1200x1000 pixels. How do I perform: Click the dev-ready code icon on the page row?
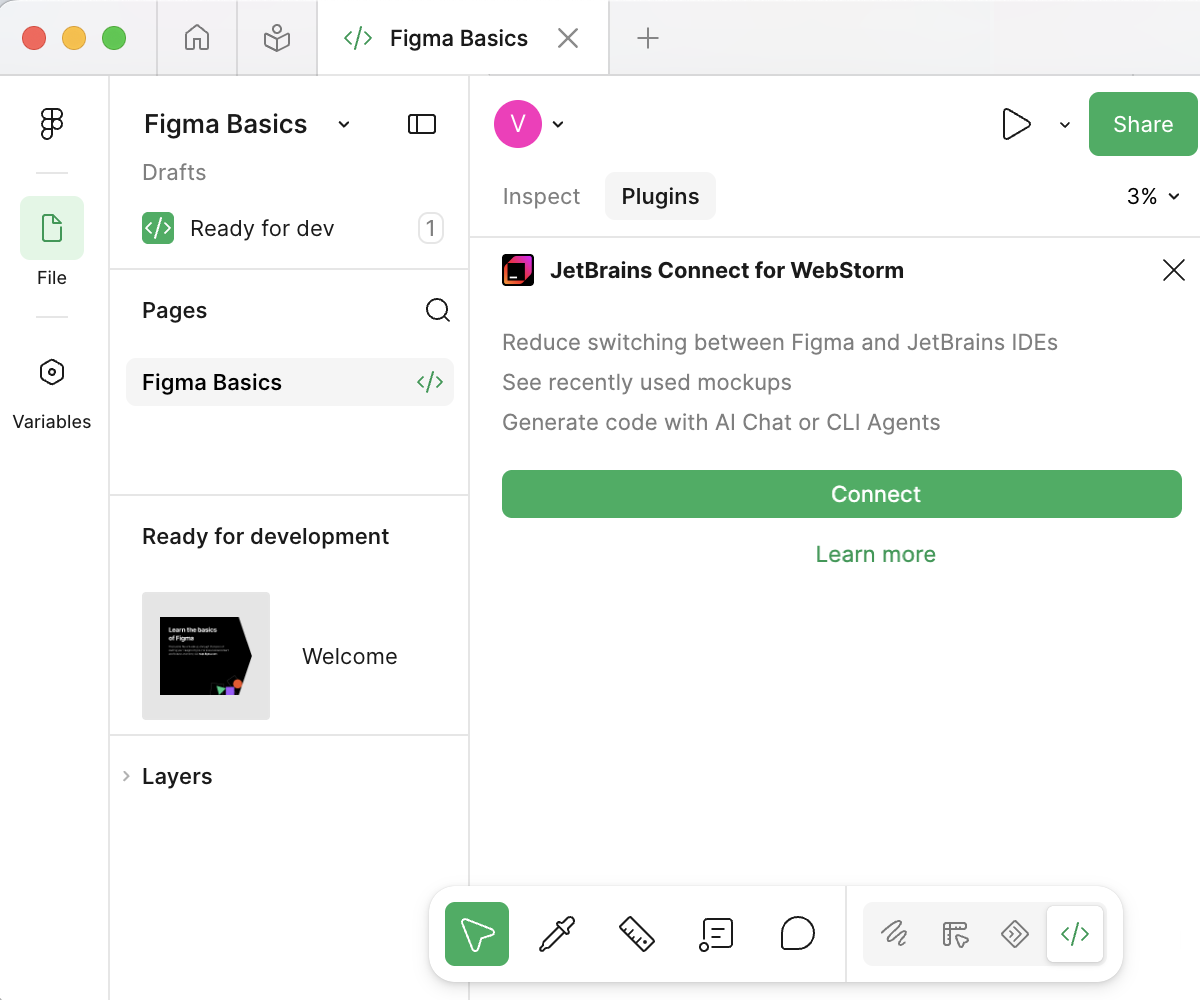pos(430,382)
